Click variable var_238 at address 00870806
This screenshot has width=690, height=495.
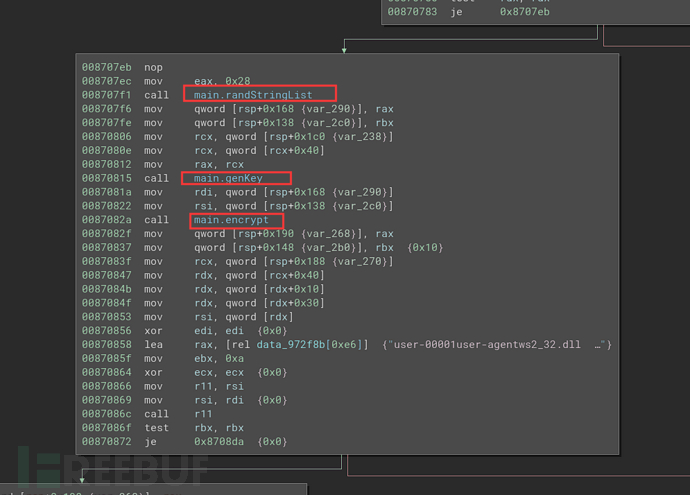pyautogui.click(x=360, y=137)
